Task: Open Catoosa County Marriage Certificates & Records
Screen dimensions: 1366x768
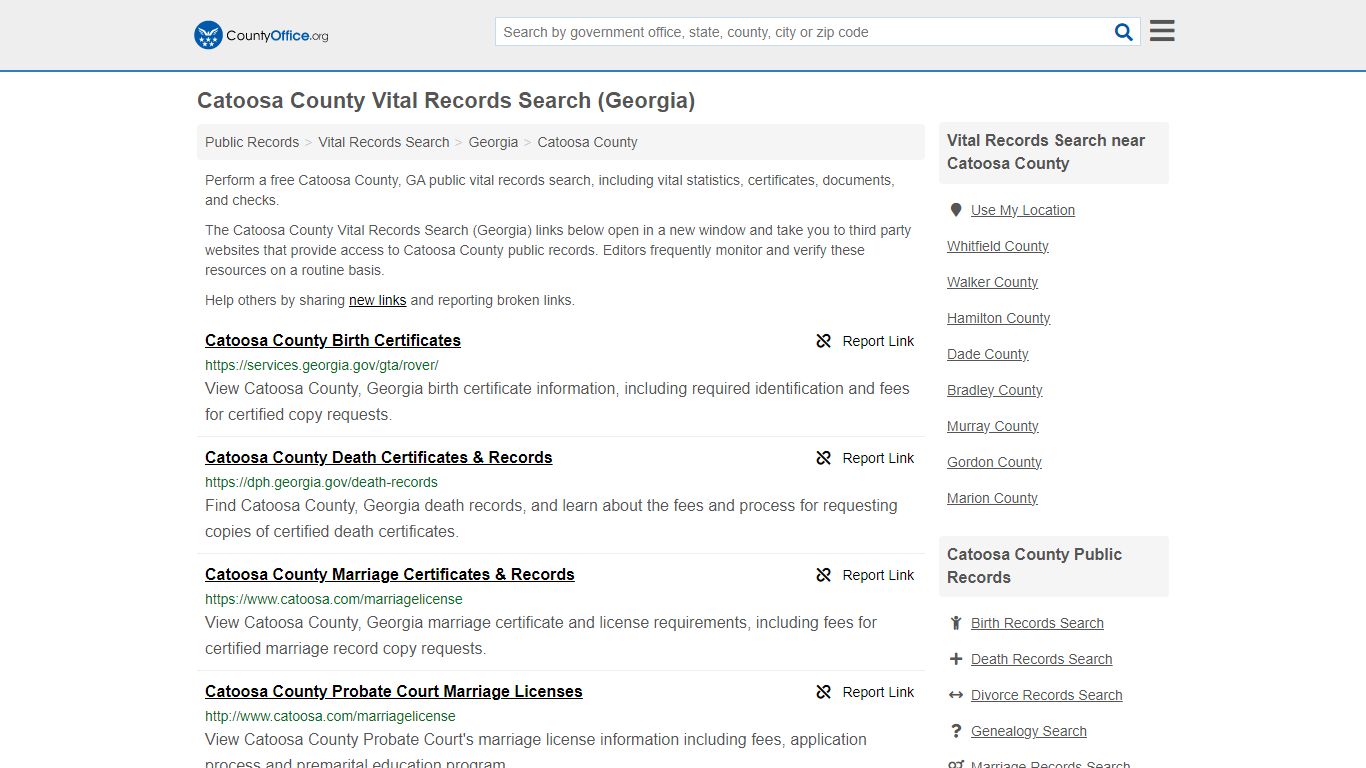Action: tap(390, 574)
